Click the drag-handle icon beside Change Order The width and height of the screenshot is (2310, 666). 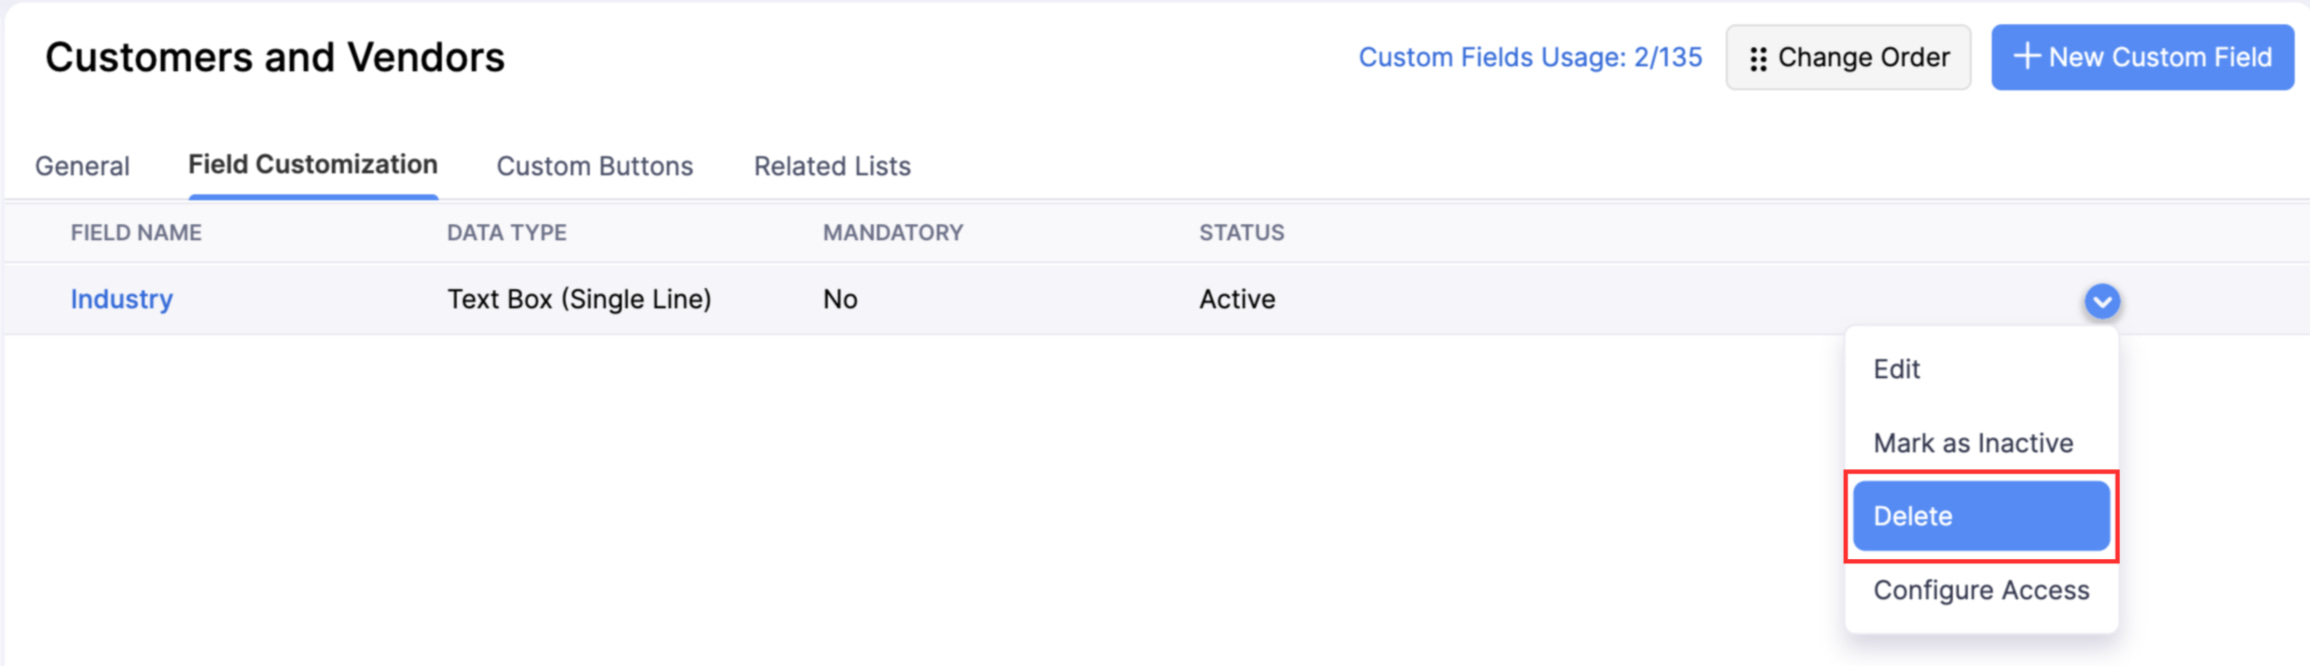point(1760,57)
